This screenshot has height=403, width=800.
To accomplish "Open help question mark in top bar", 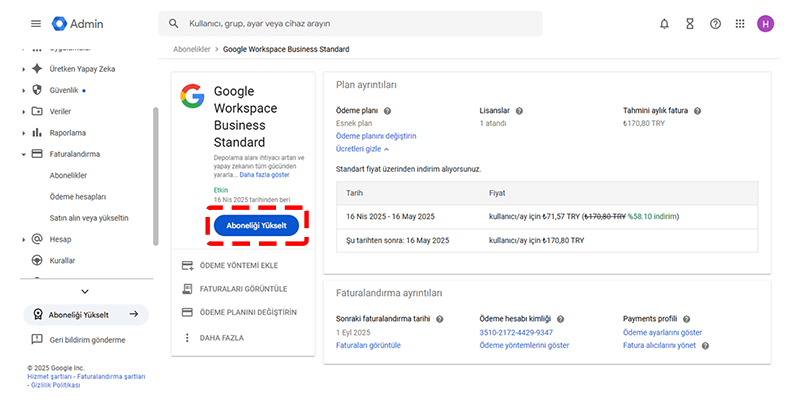I will [x=715, y=23].
